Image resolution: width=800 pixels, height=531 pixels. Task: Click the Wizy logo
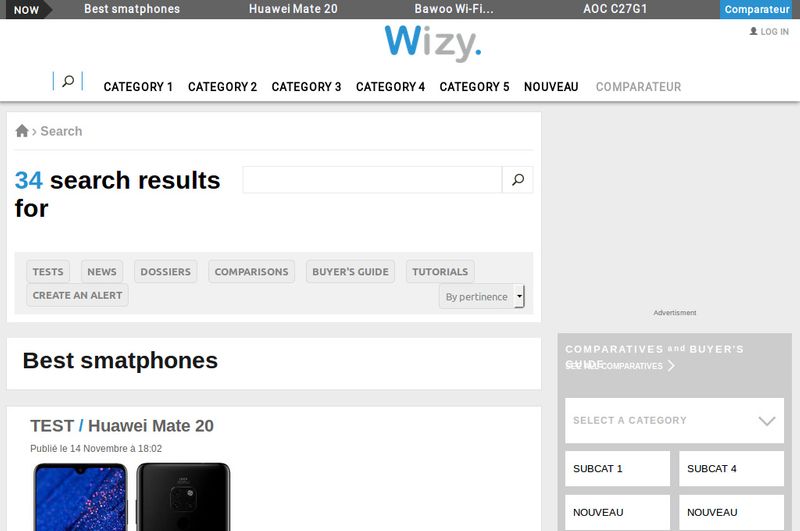(433, 42)
